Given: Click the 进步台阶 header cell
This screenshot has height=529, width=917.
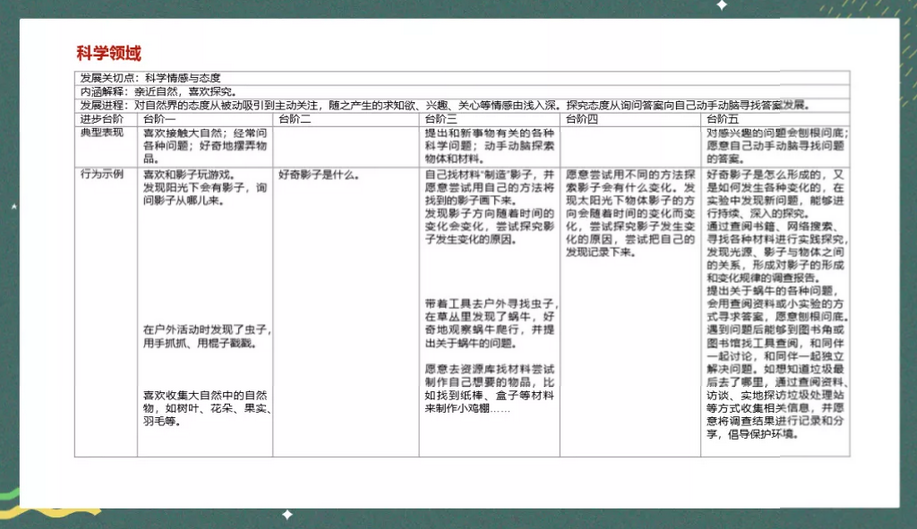Looking at the screenshot, I should 102,118.
